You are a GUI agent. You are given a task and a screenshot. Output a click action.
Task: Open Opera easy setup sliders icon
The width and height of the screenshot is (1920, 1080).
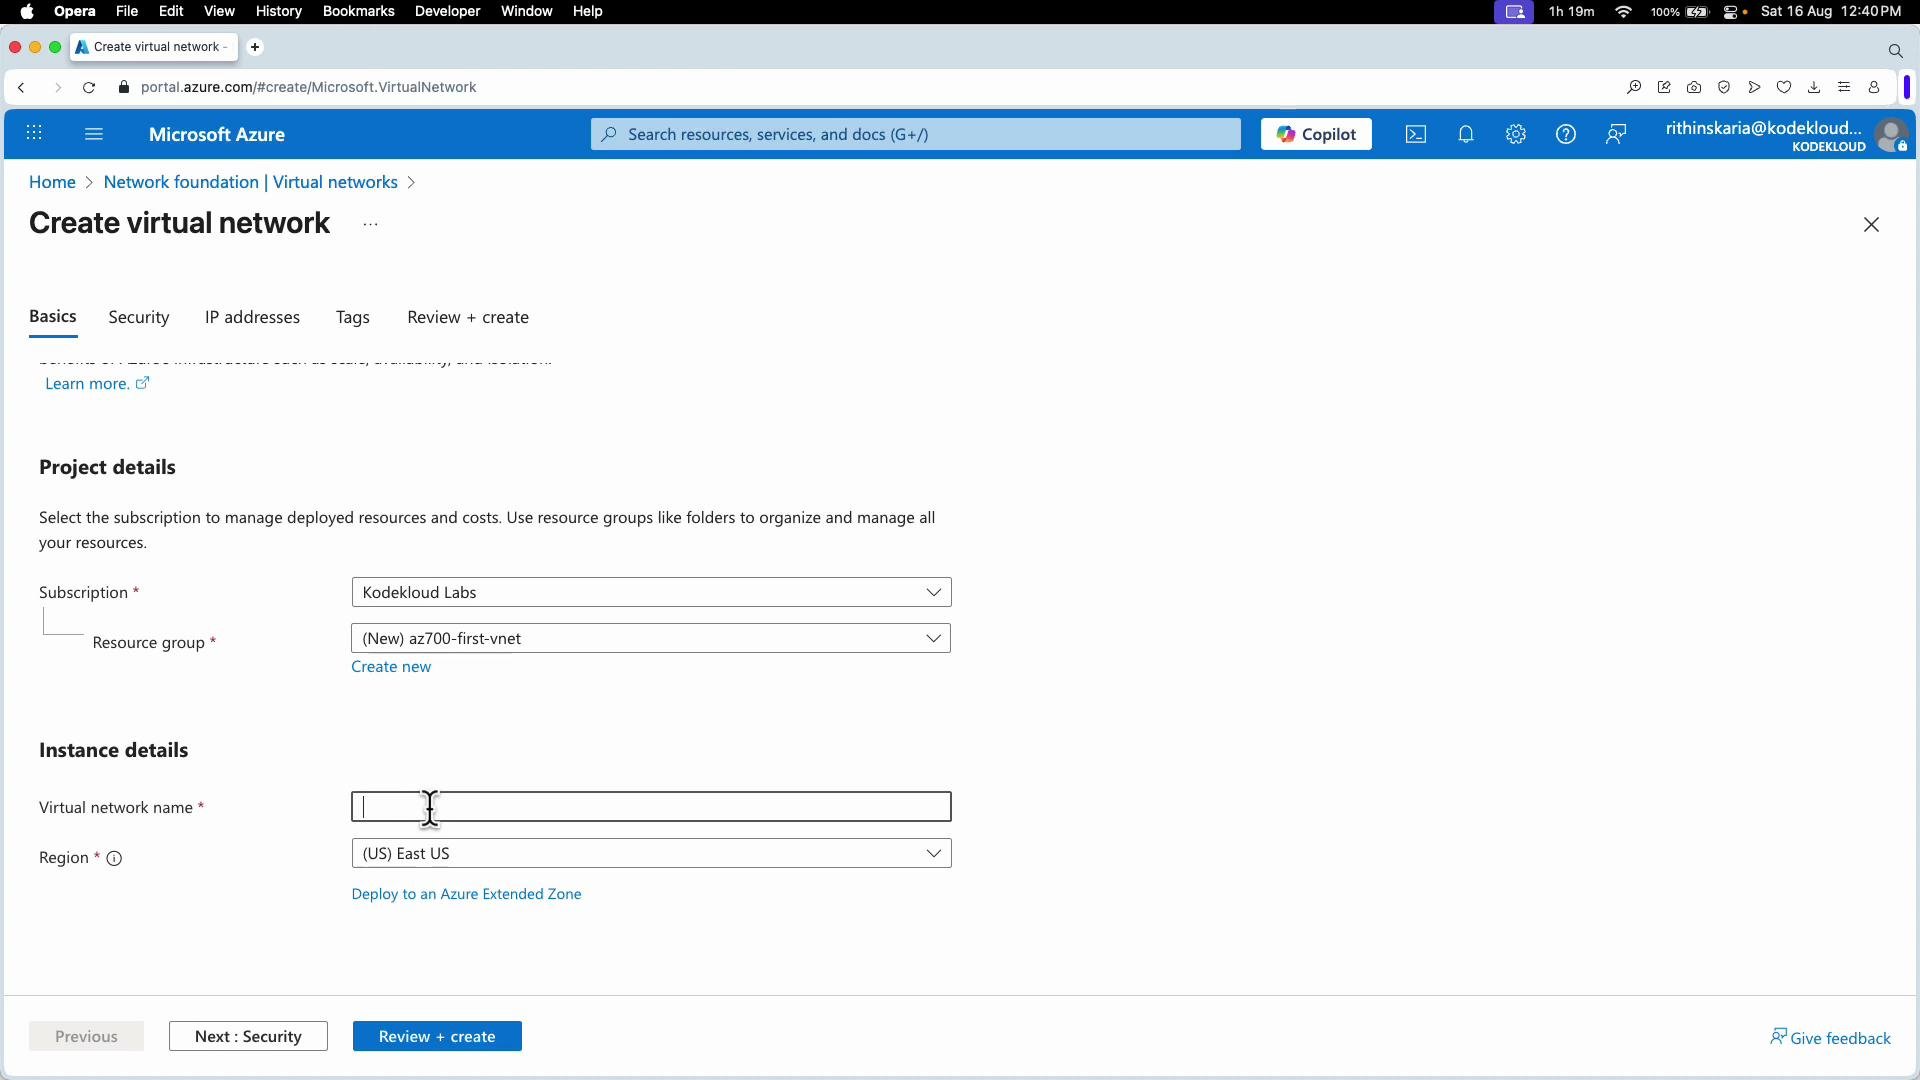(1844, 87)
